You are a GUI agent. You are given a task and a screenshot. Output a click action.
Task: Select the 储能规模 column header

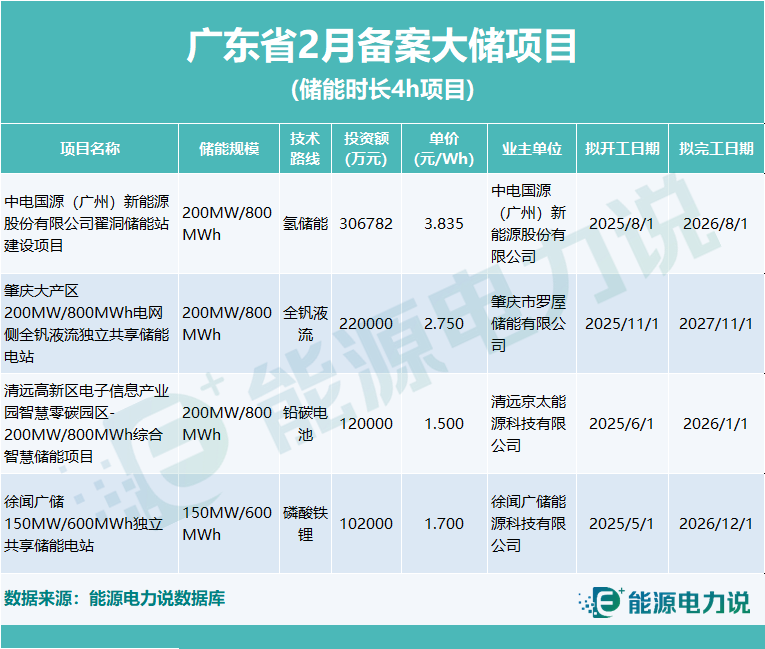point(229,148)
